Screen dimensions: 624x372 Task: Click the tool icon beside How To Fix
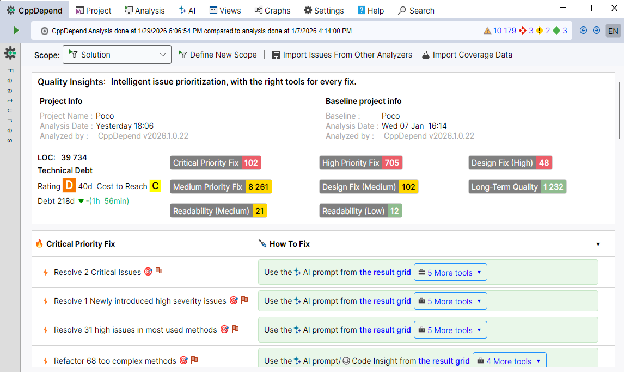[x=262, y=243]
